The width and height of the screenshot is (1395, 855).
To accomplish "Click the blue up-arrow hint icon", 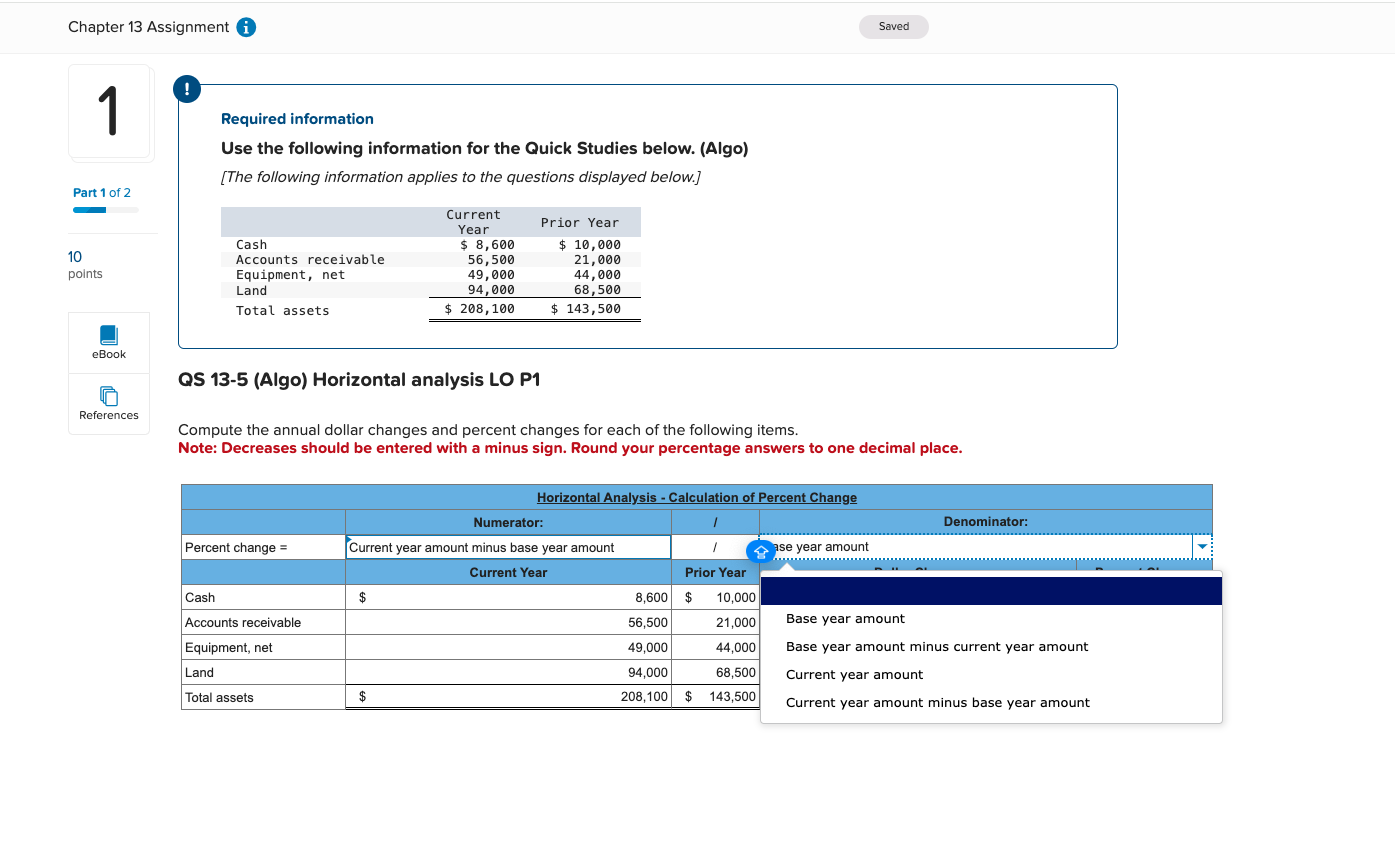I will [x=760, y=551].
